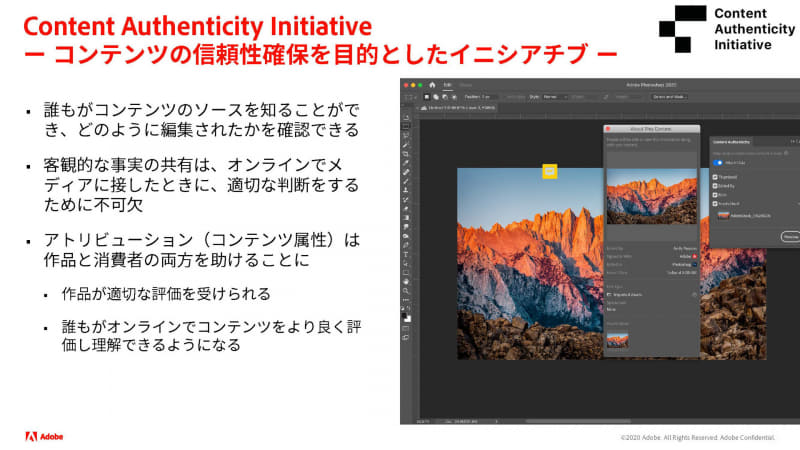Select the Brush tool
The height and width of the screenshot is (450, 800).
coord(406,181)
